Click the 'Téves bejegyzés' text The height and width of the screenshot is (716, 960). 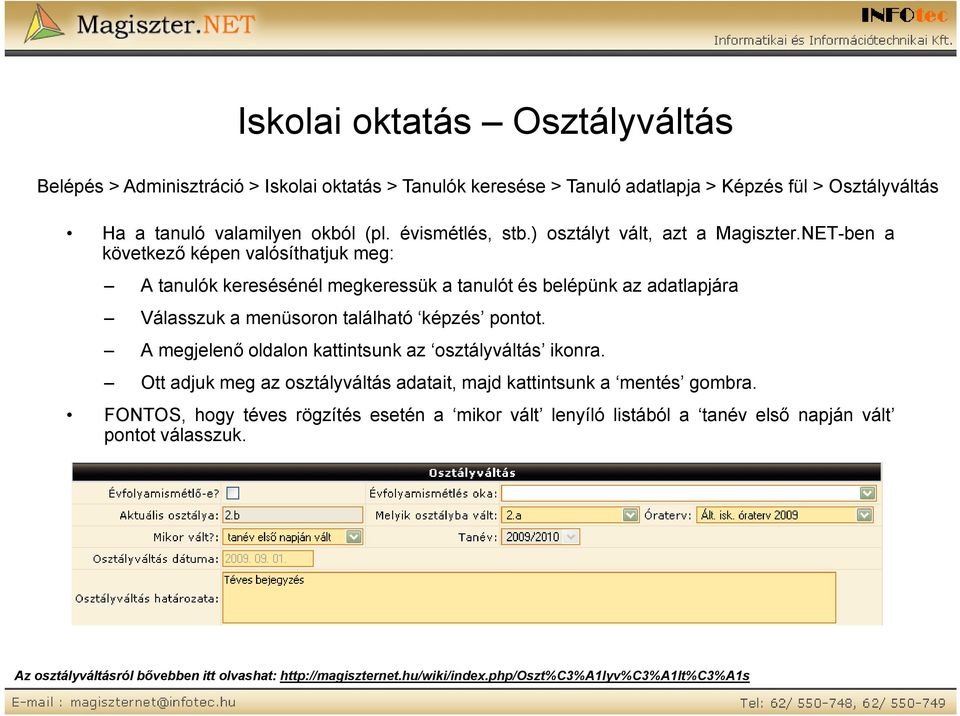(x=264, y=580)
